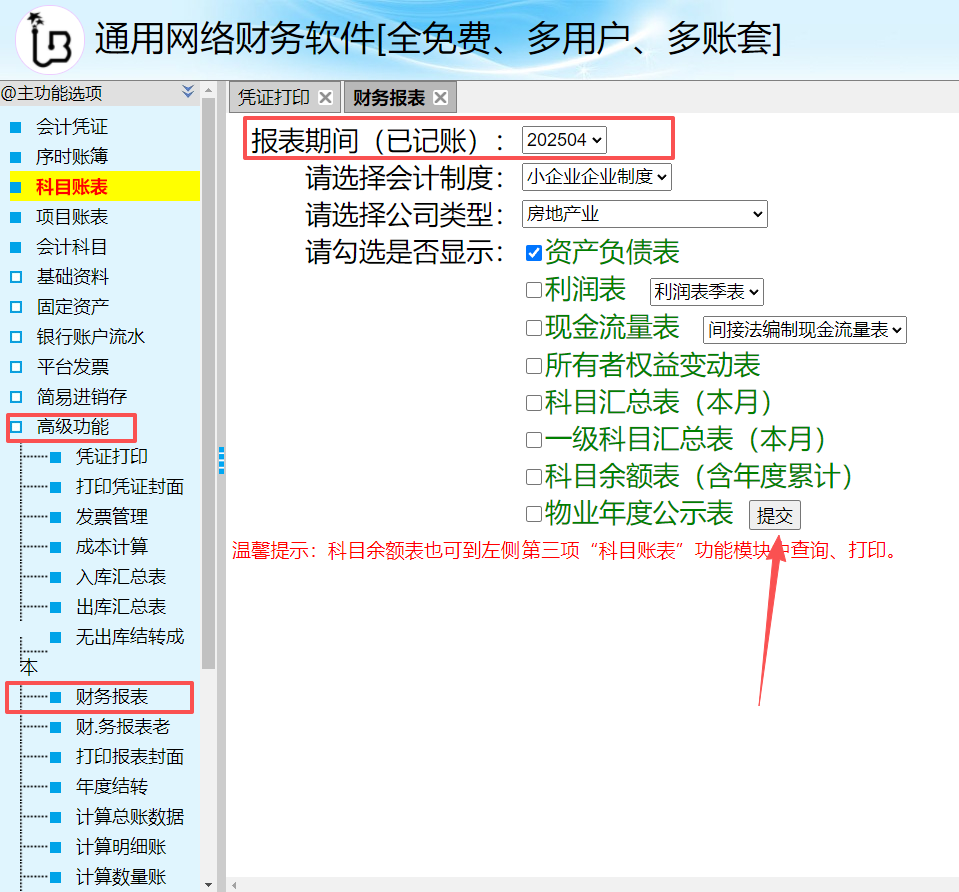Click the sidebar vertical scrollbar thumb
This screenshot has width=959, height=892.
click(208, 380)
